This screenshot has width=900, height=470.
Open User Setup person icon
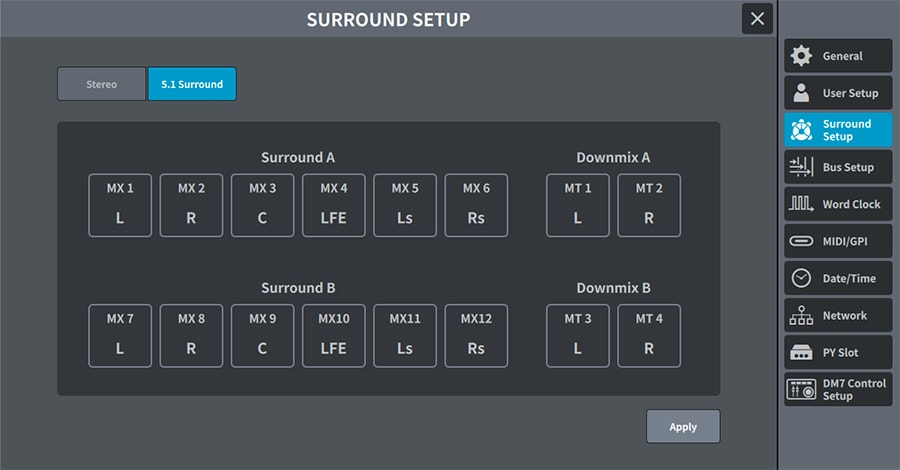point(802,93)
